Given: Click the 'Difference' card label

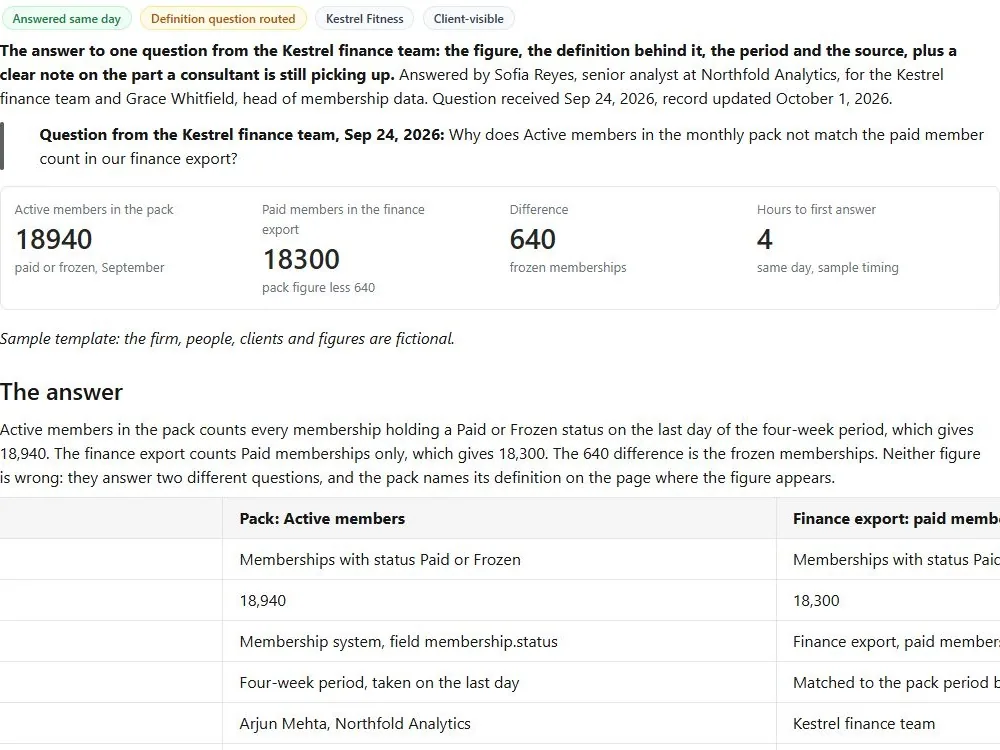Looking at the screenshot, I should pyautogui.click(x=539, y=209).
